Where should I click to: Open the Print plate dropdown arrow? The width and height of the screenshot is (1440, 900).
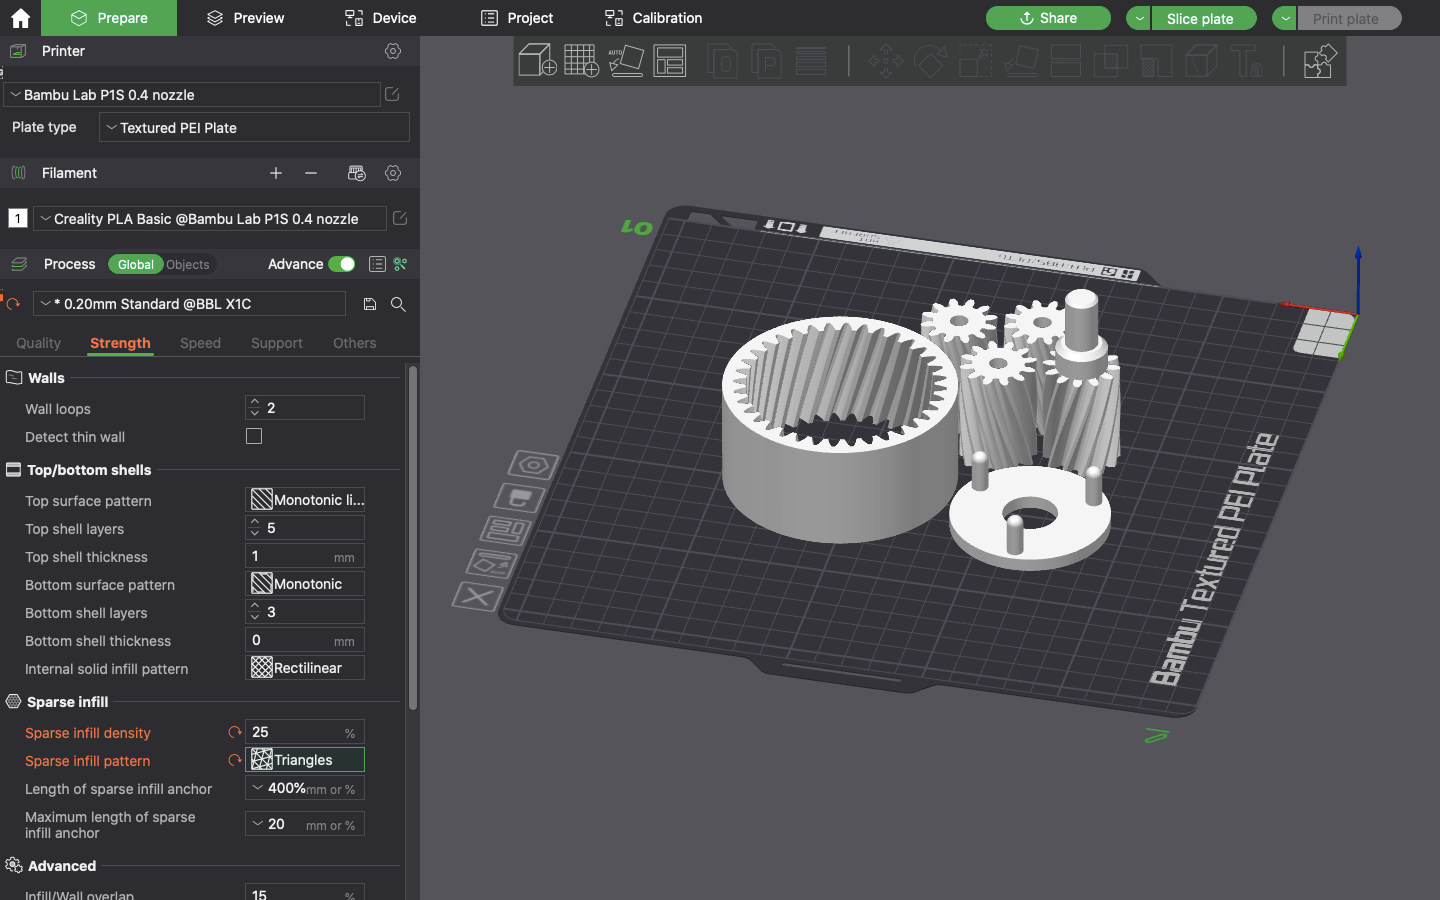[x=1285, y=18]
